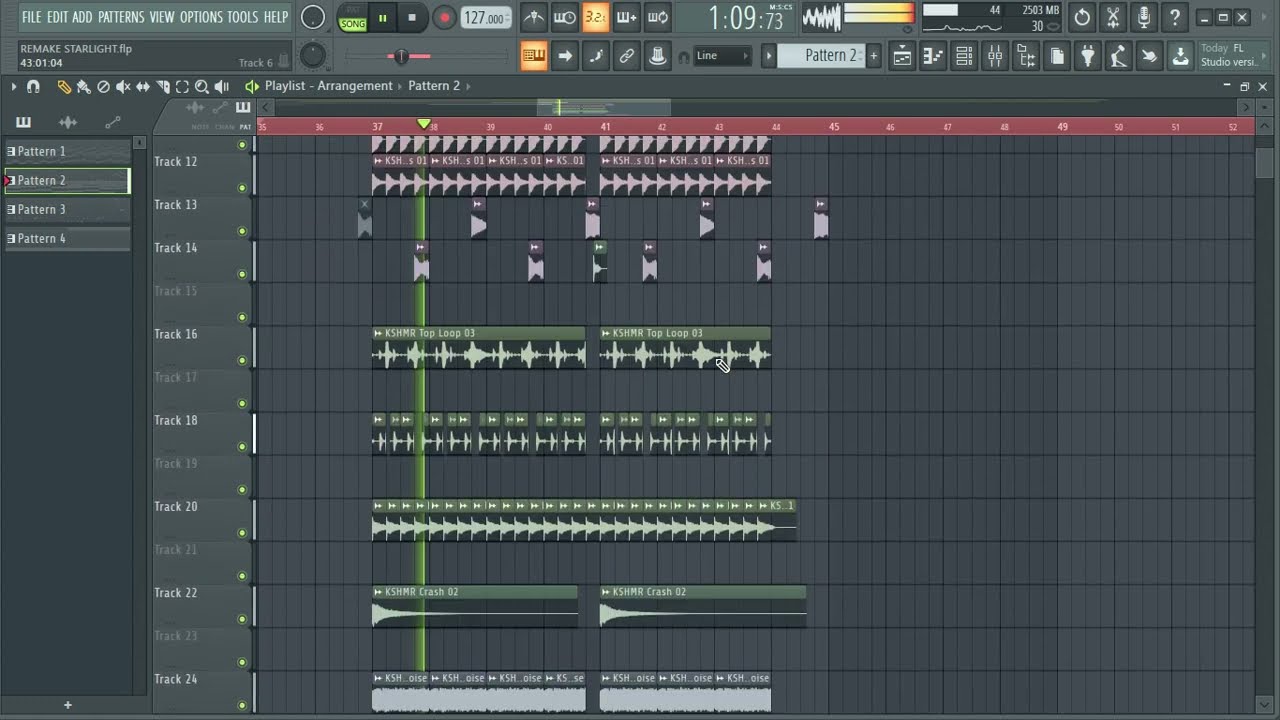Click the microphone one-click recording icon
Screen dimensions: 1280x720
1144,17
